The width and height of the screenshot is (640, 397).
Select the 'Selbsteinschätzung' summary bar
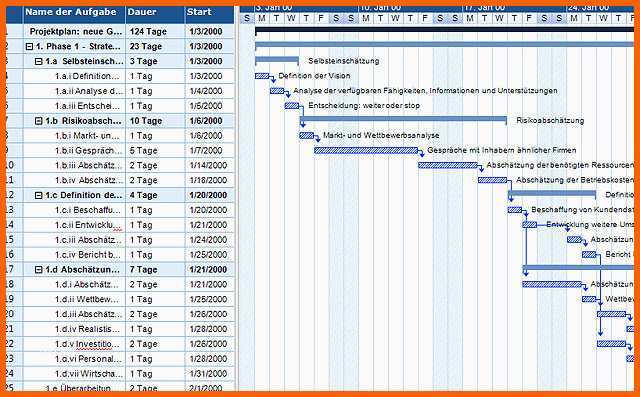[x=277, y=60]
